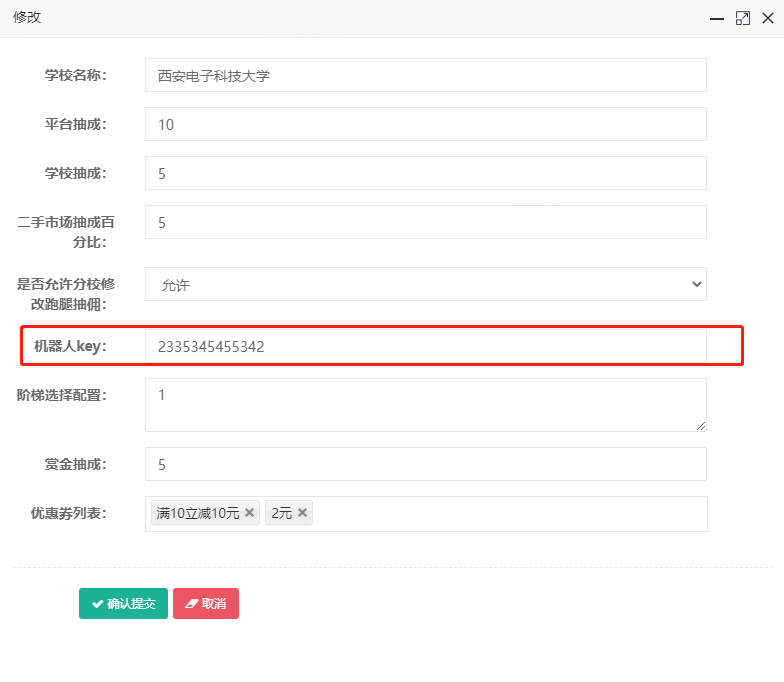The image size is (784, 682).
Task: Click the 赏金抽成 input field
Action: click(426, 464)
